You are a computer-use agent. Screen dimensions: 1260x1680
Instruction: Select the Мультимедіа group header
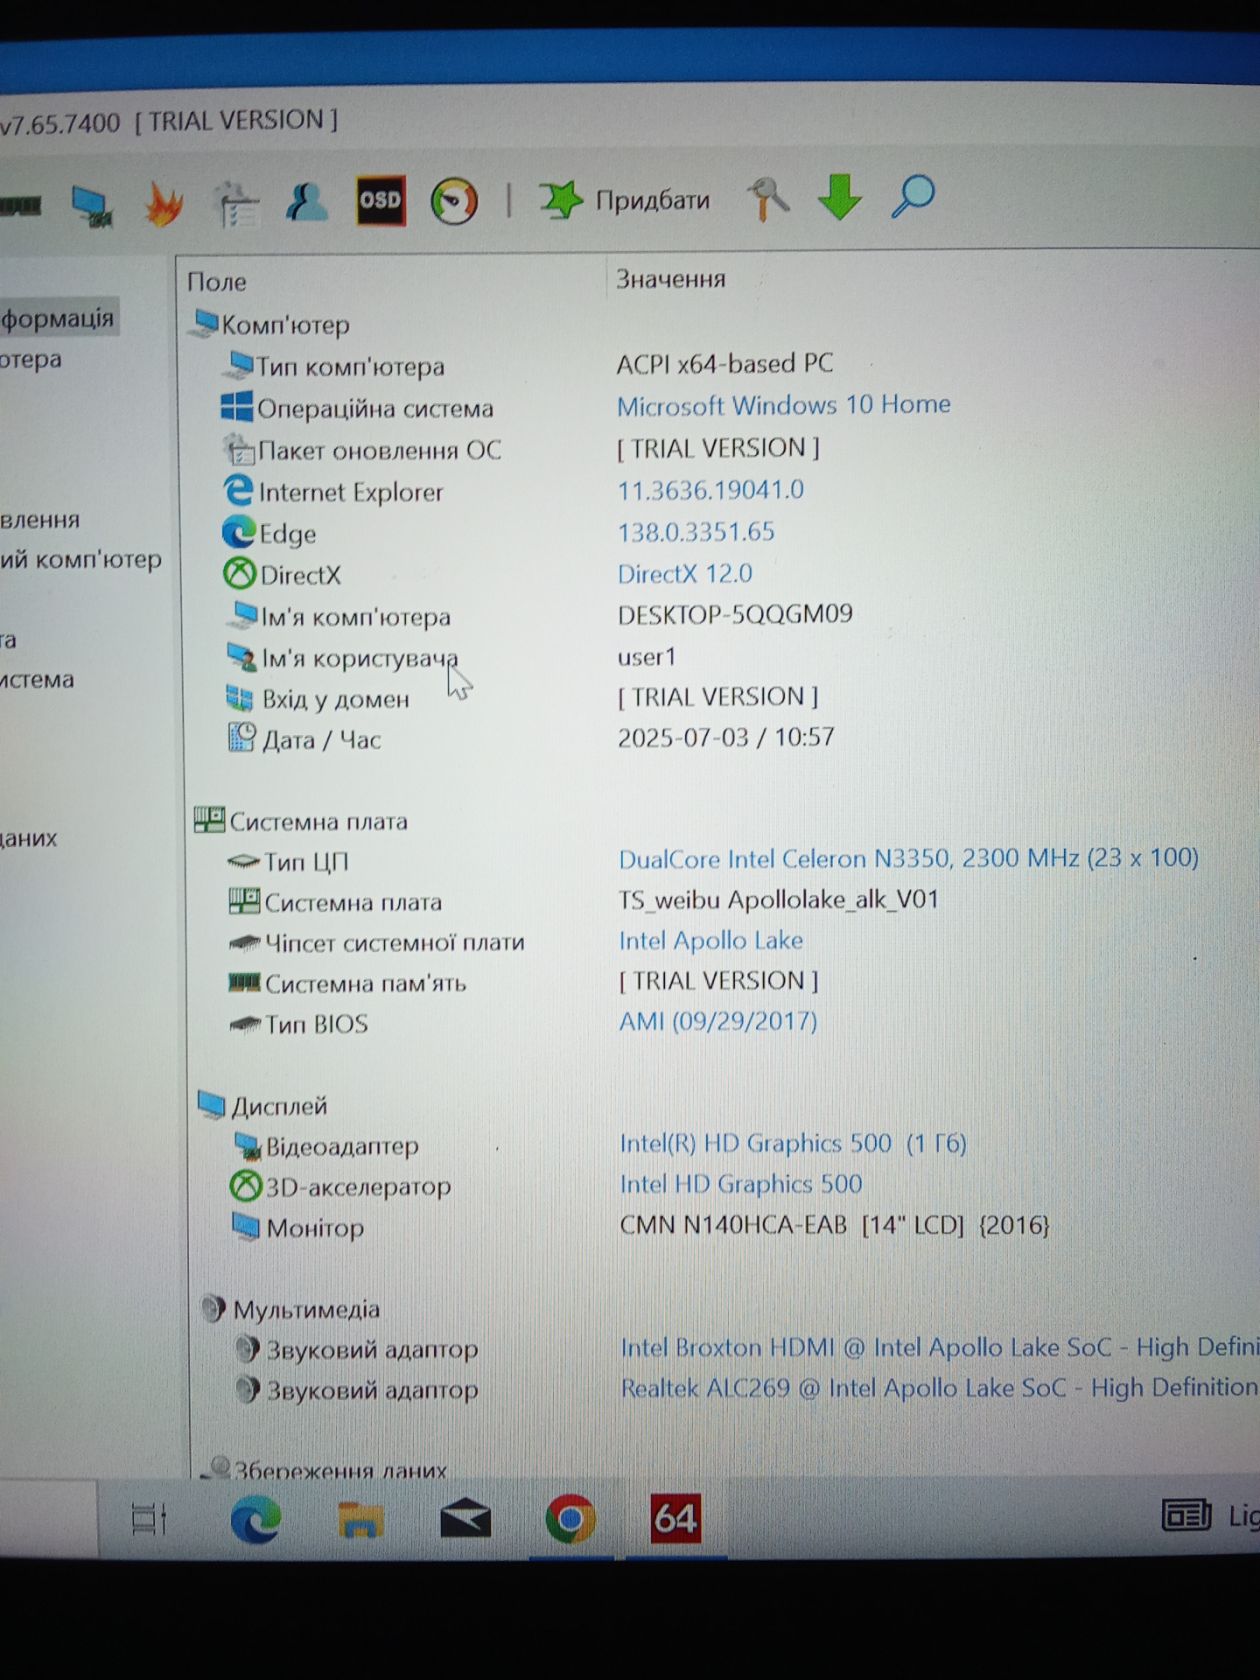(291, 1309)
